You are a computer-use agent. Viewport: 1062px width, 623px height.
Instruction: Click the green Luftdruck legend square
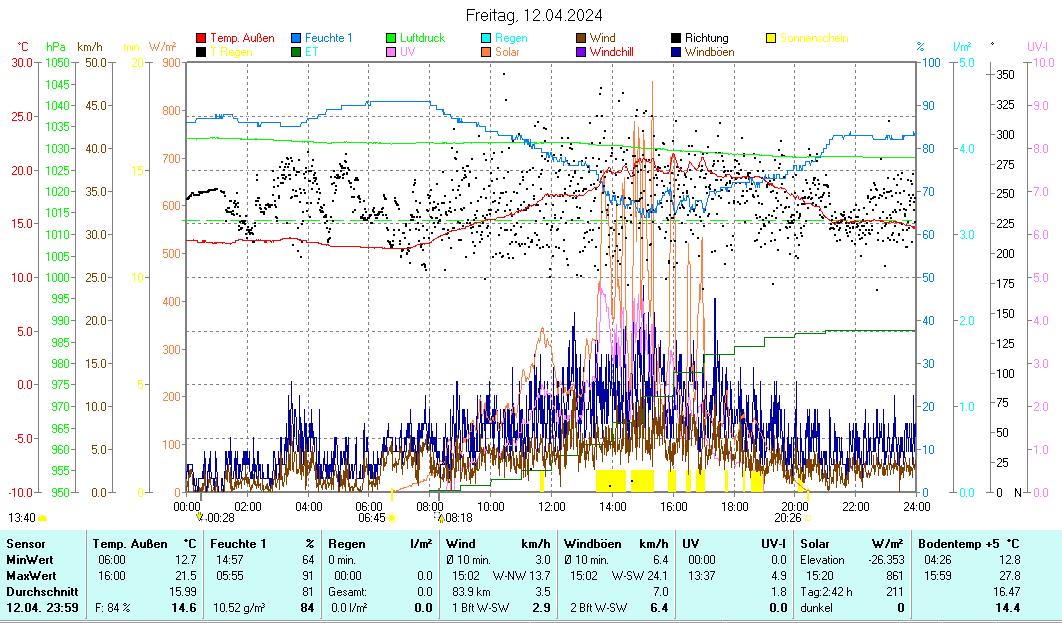pos(391,38)
